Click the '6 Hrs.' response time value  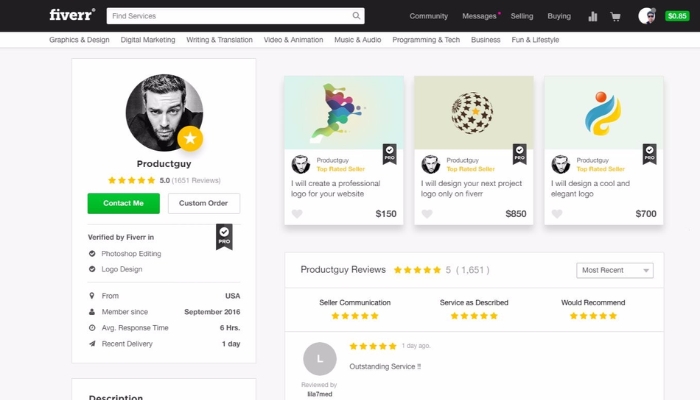point(230,328)
